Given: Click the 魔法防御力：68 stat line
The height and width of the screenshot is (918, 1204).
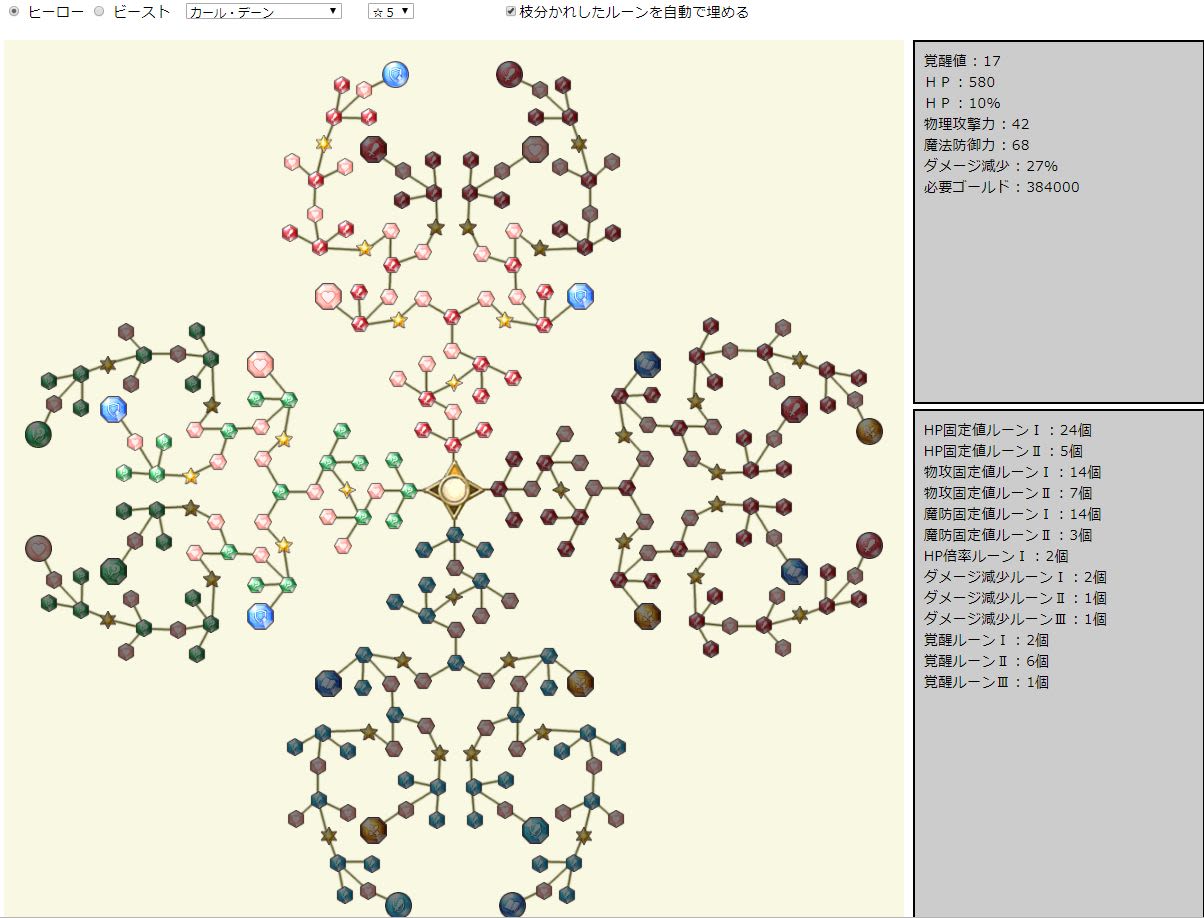Looking at the screenshot, I should [x=977, y=145].
